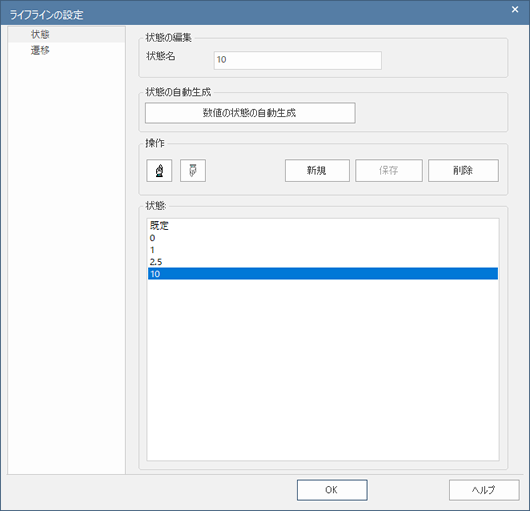Image resolution: width=530 pixels, height=511 pixels.
Task: Click into the 状態名 text field
Action: pyautogui.click(x=297, y=60)
